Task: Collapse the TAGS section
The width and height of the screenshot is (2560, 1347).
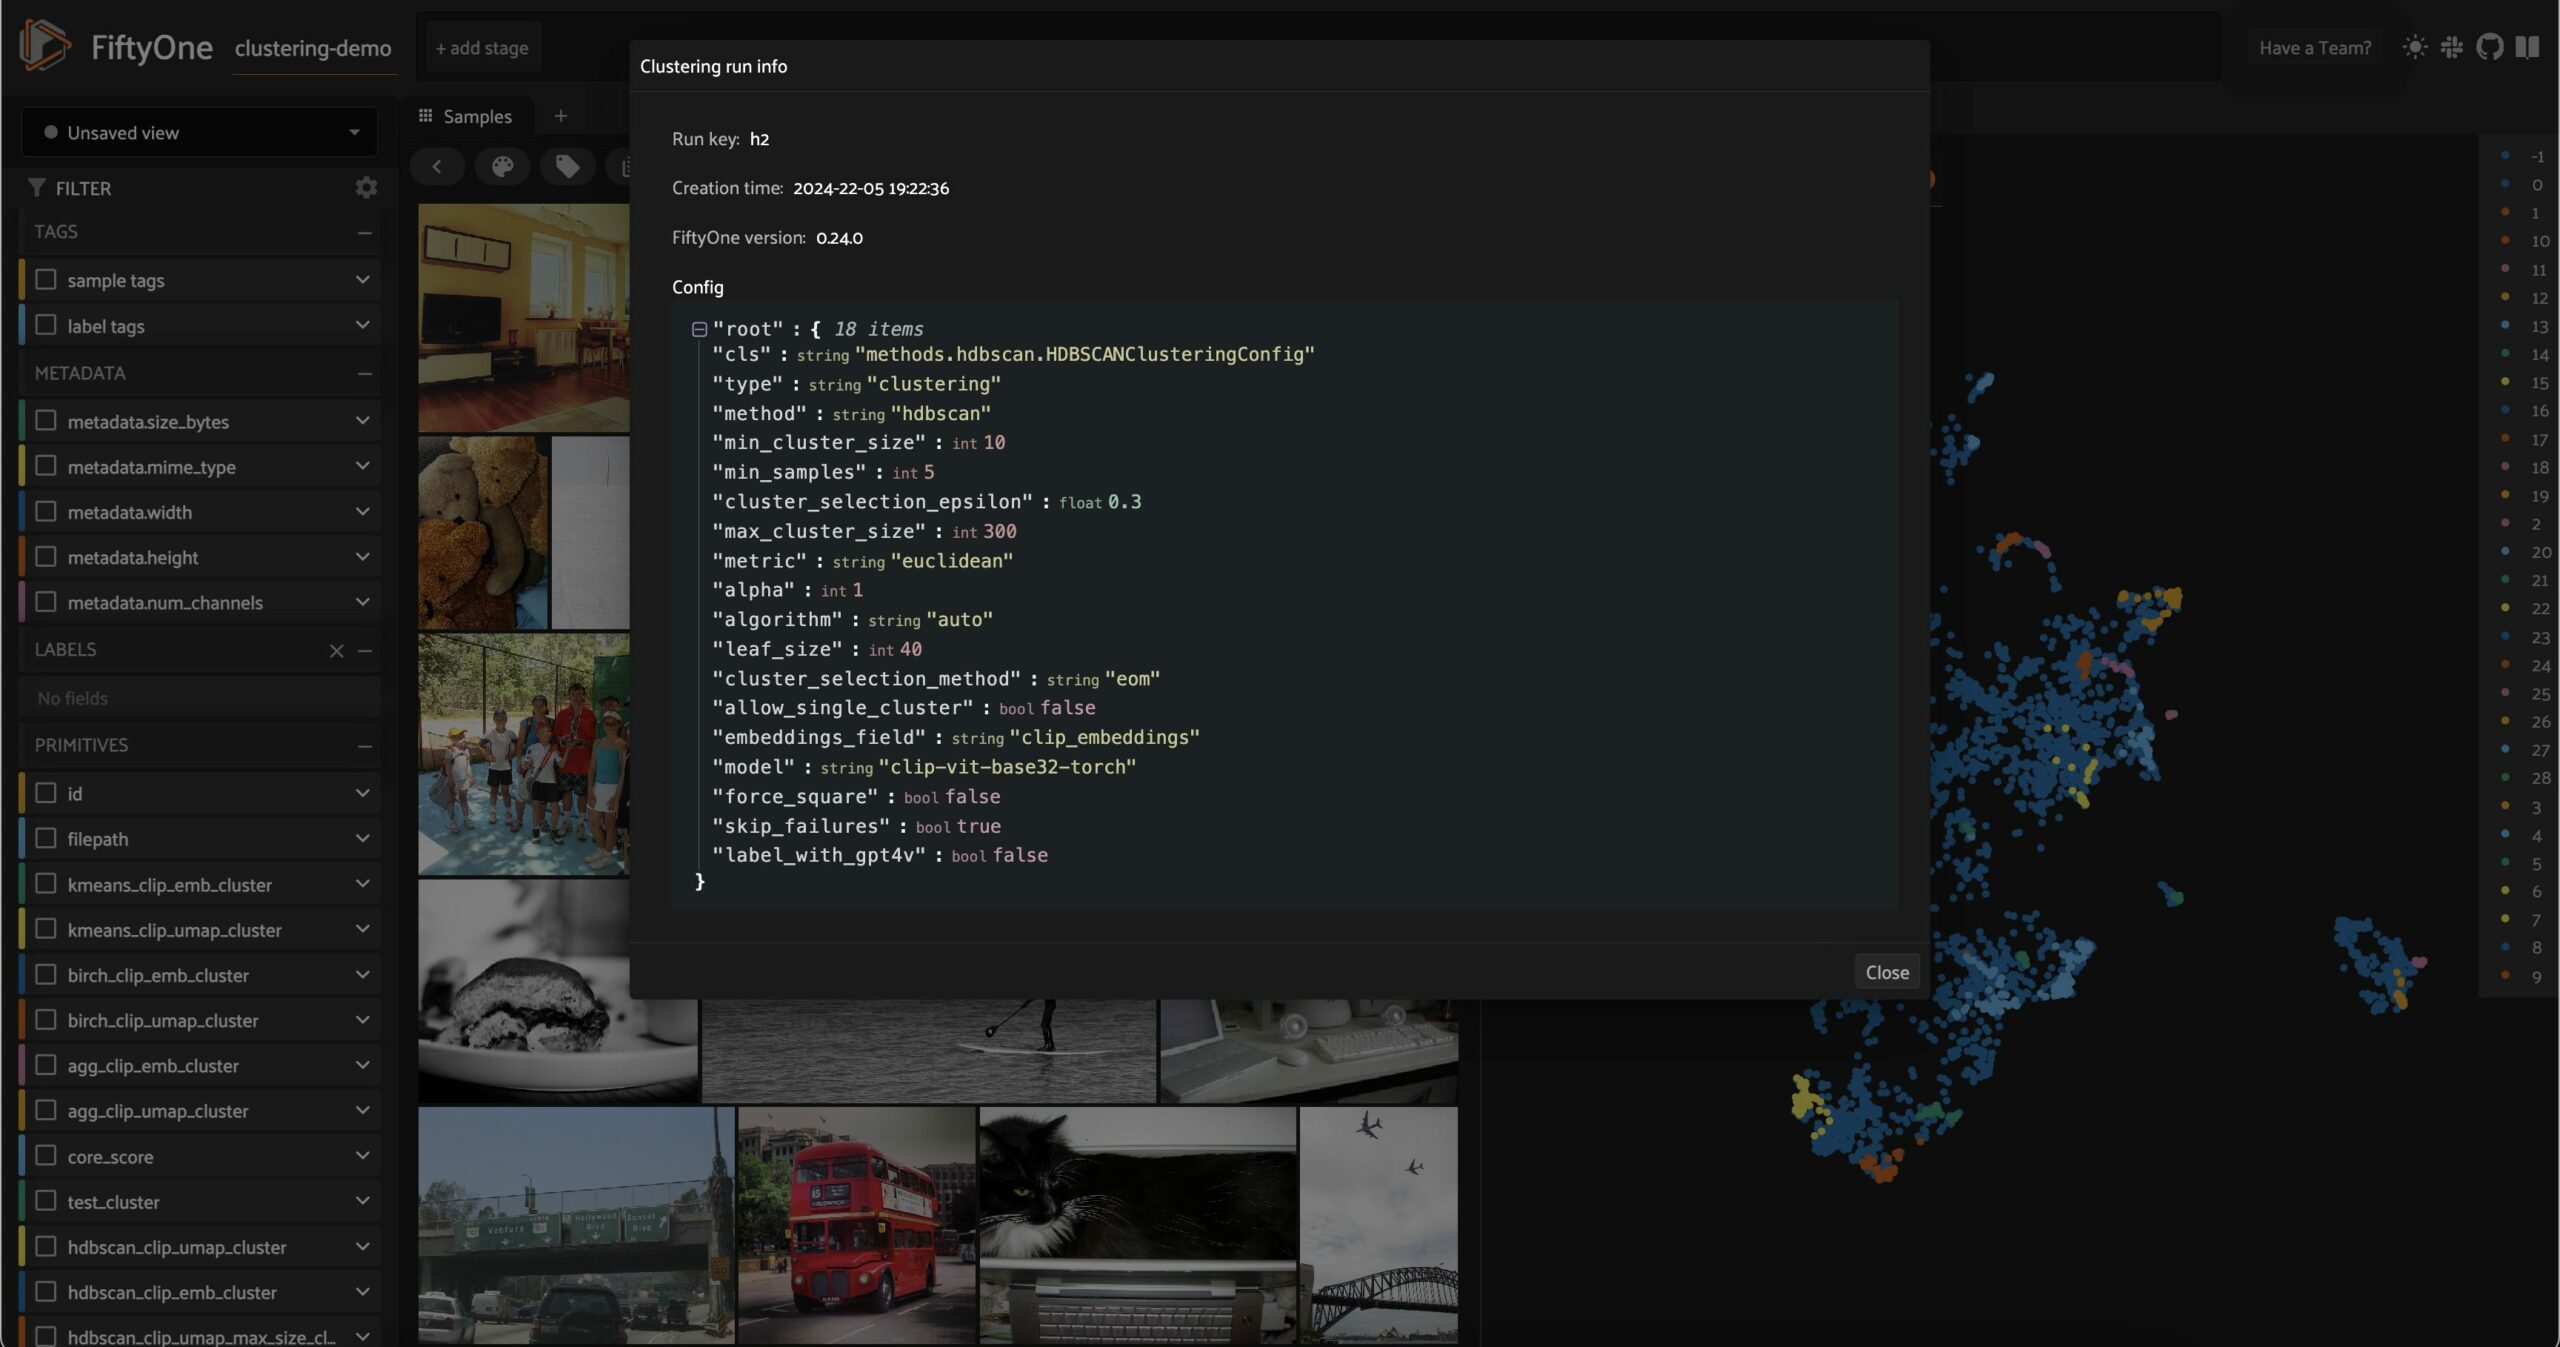Action: [x=364, y=232]
